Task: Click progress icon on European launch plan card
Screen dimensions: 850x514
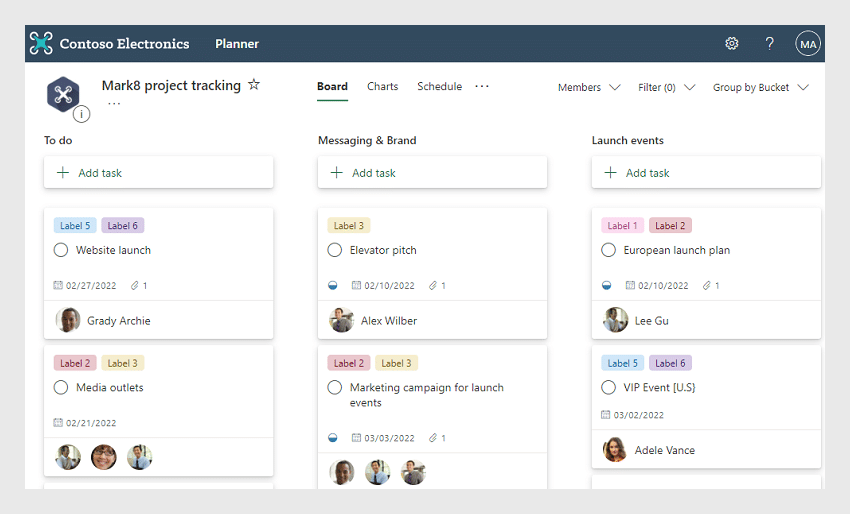Action: tap(607, 285)
